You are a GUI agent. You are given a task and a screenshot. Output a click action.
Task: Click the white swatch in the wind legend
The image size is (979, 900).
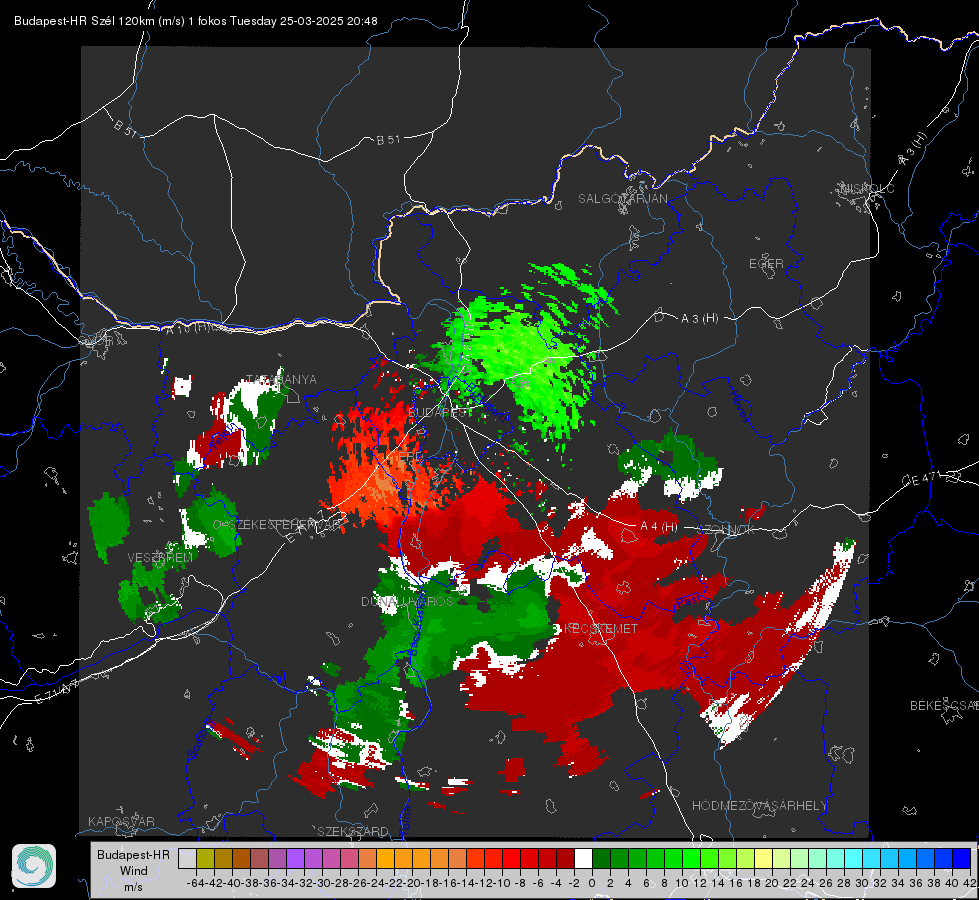point(583,859)
